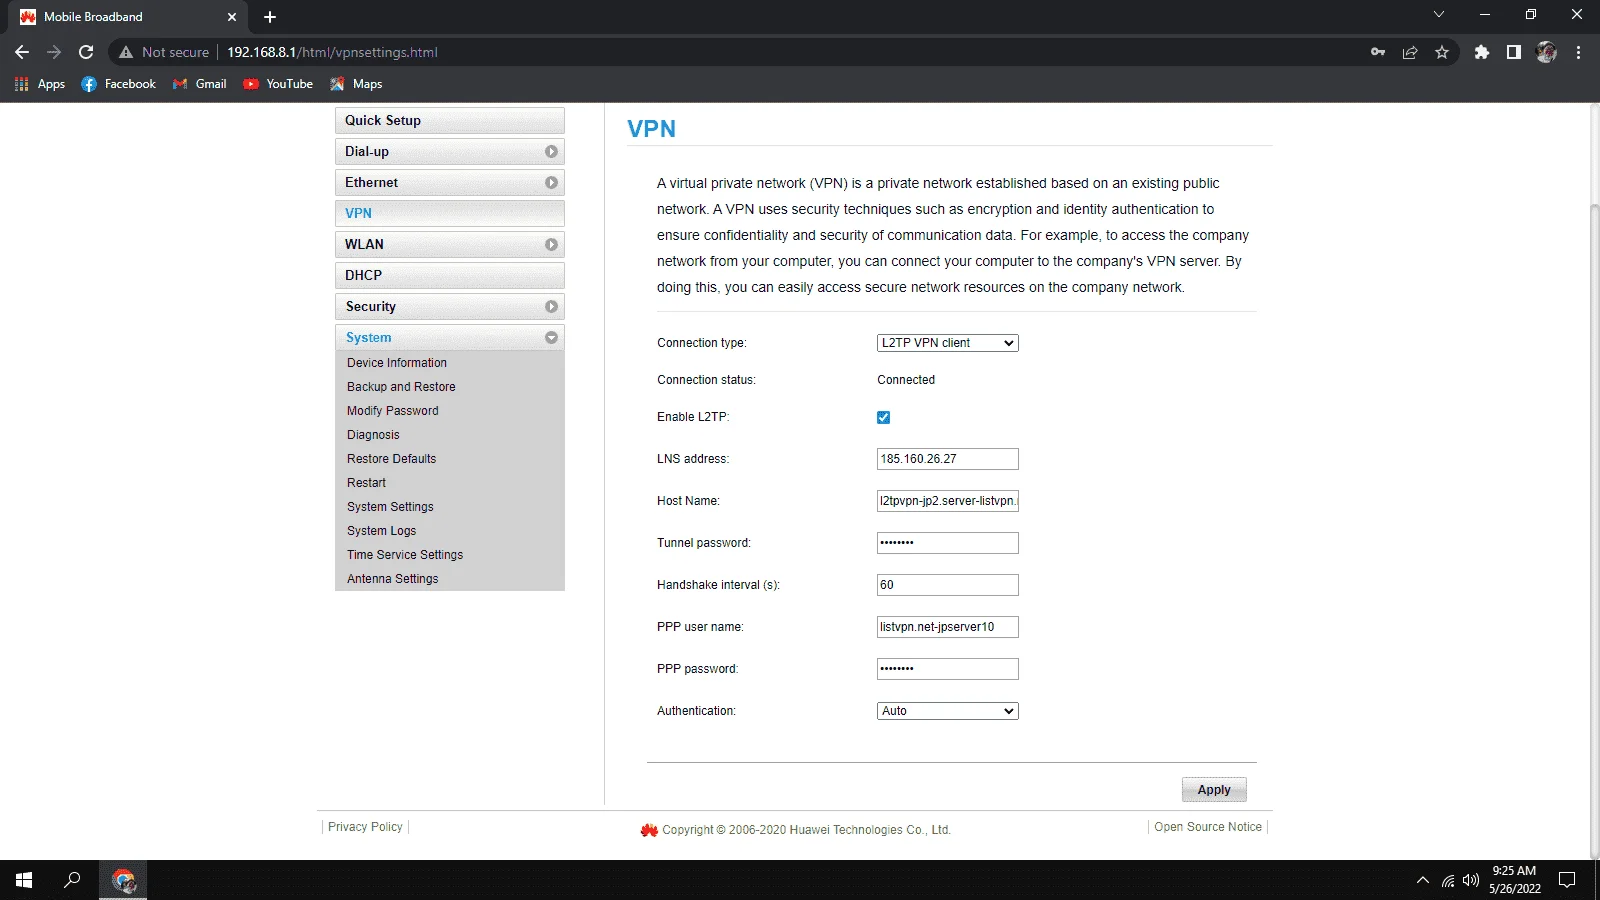Open the Restart page
Image resolution: width=1600 pixels, height=900 pixels.
click(x=366, y=483)
